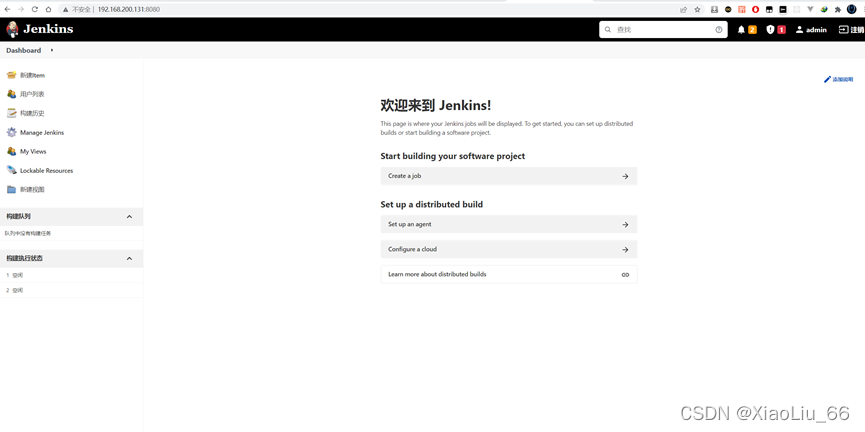This screenshot has width=865, height=432.
Task: Click the 构建历史 build history icon
Action: 11,113
